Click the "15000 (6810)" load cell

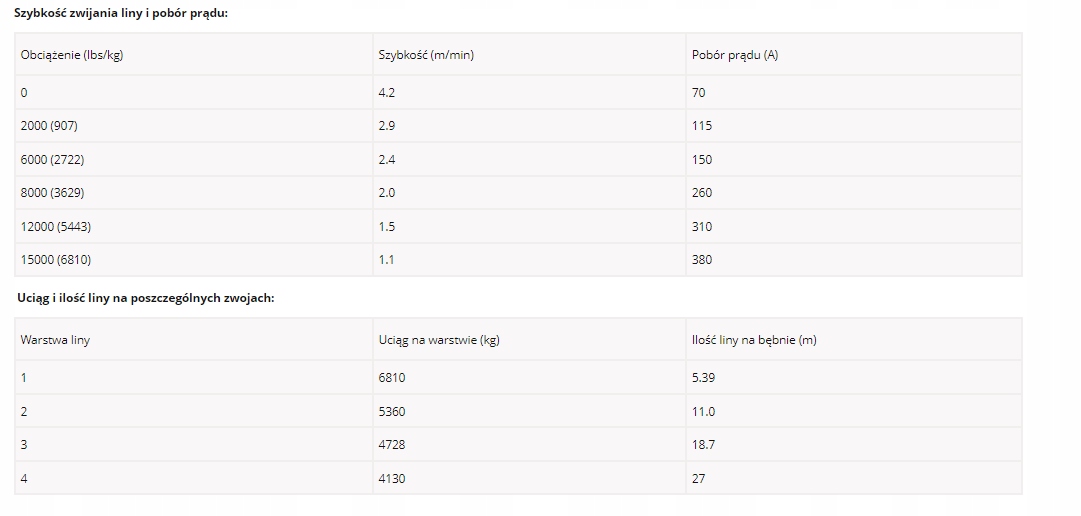(x=56, y=260)
